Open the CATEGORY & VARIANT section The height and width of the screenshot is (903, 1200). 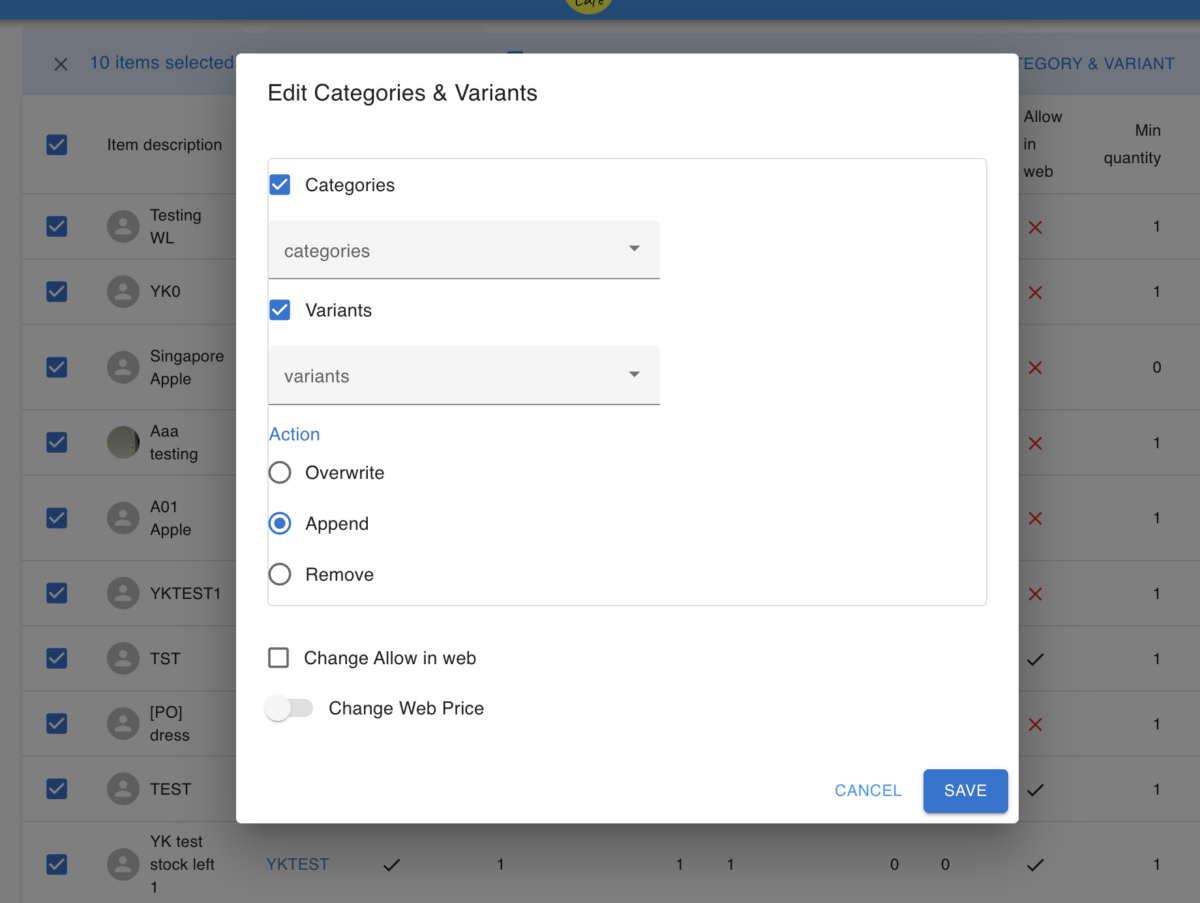click(x=1096, y=63)
